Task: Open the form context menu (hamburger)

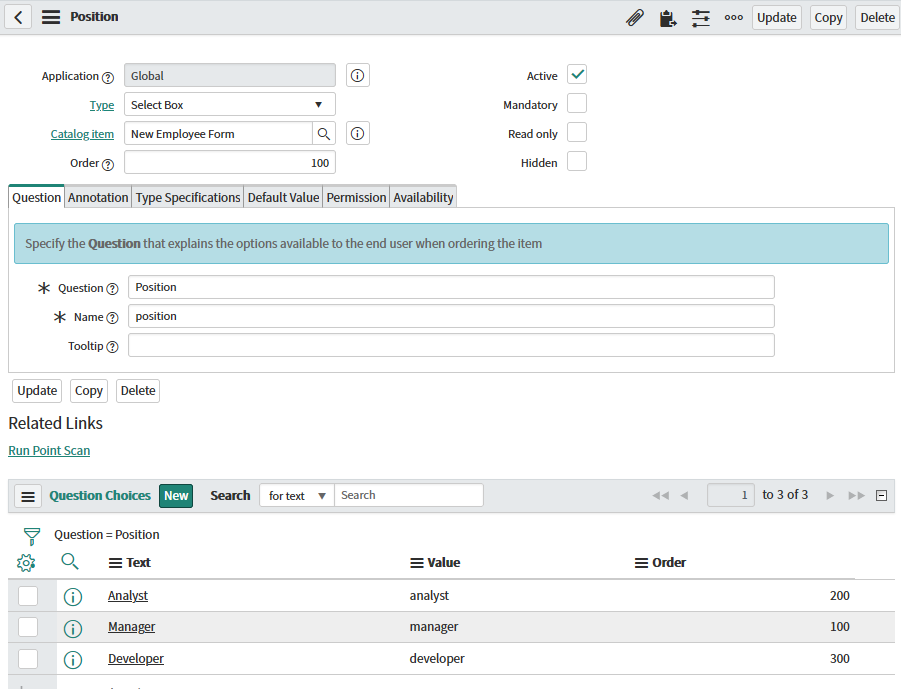Action: coord(51,17)
